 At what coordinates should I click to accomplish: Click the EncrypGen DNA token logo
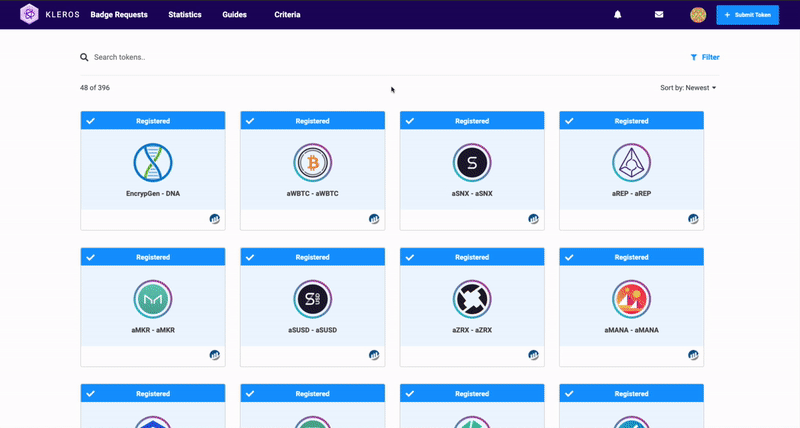coord(153,163)
